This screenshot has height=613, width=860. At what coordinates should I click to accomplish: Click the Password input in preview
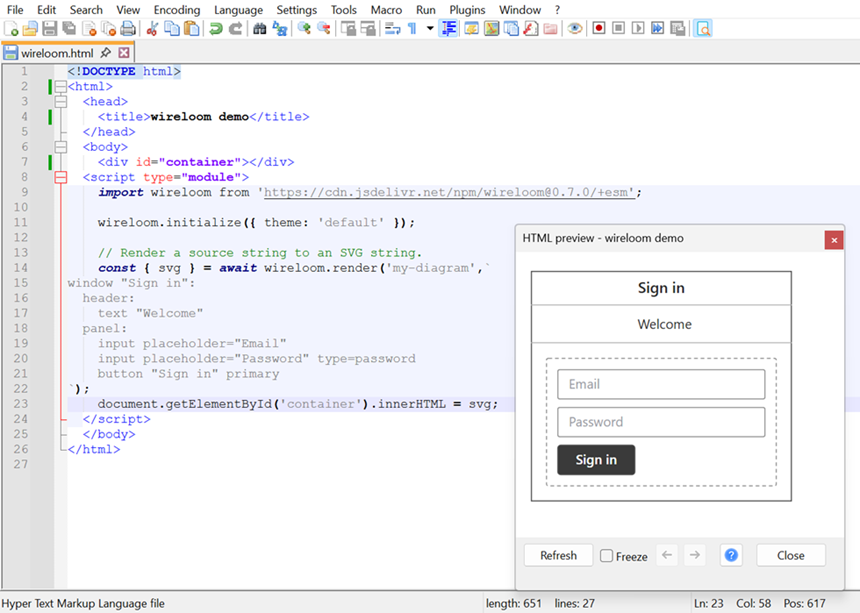[661, 422]
